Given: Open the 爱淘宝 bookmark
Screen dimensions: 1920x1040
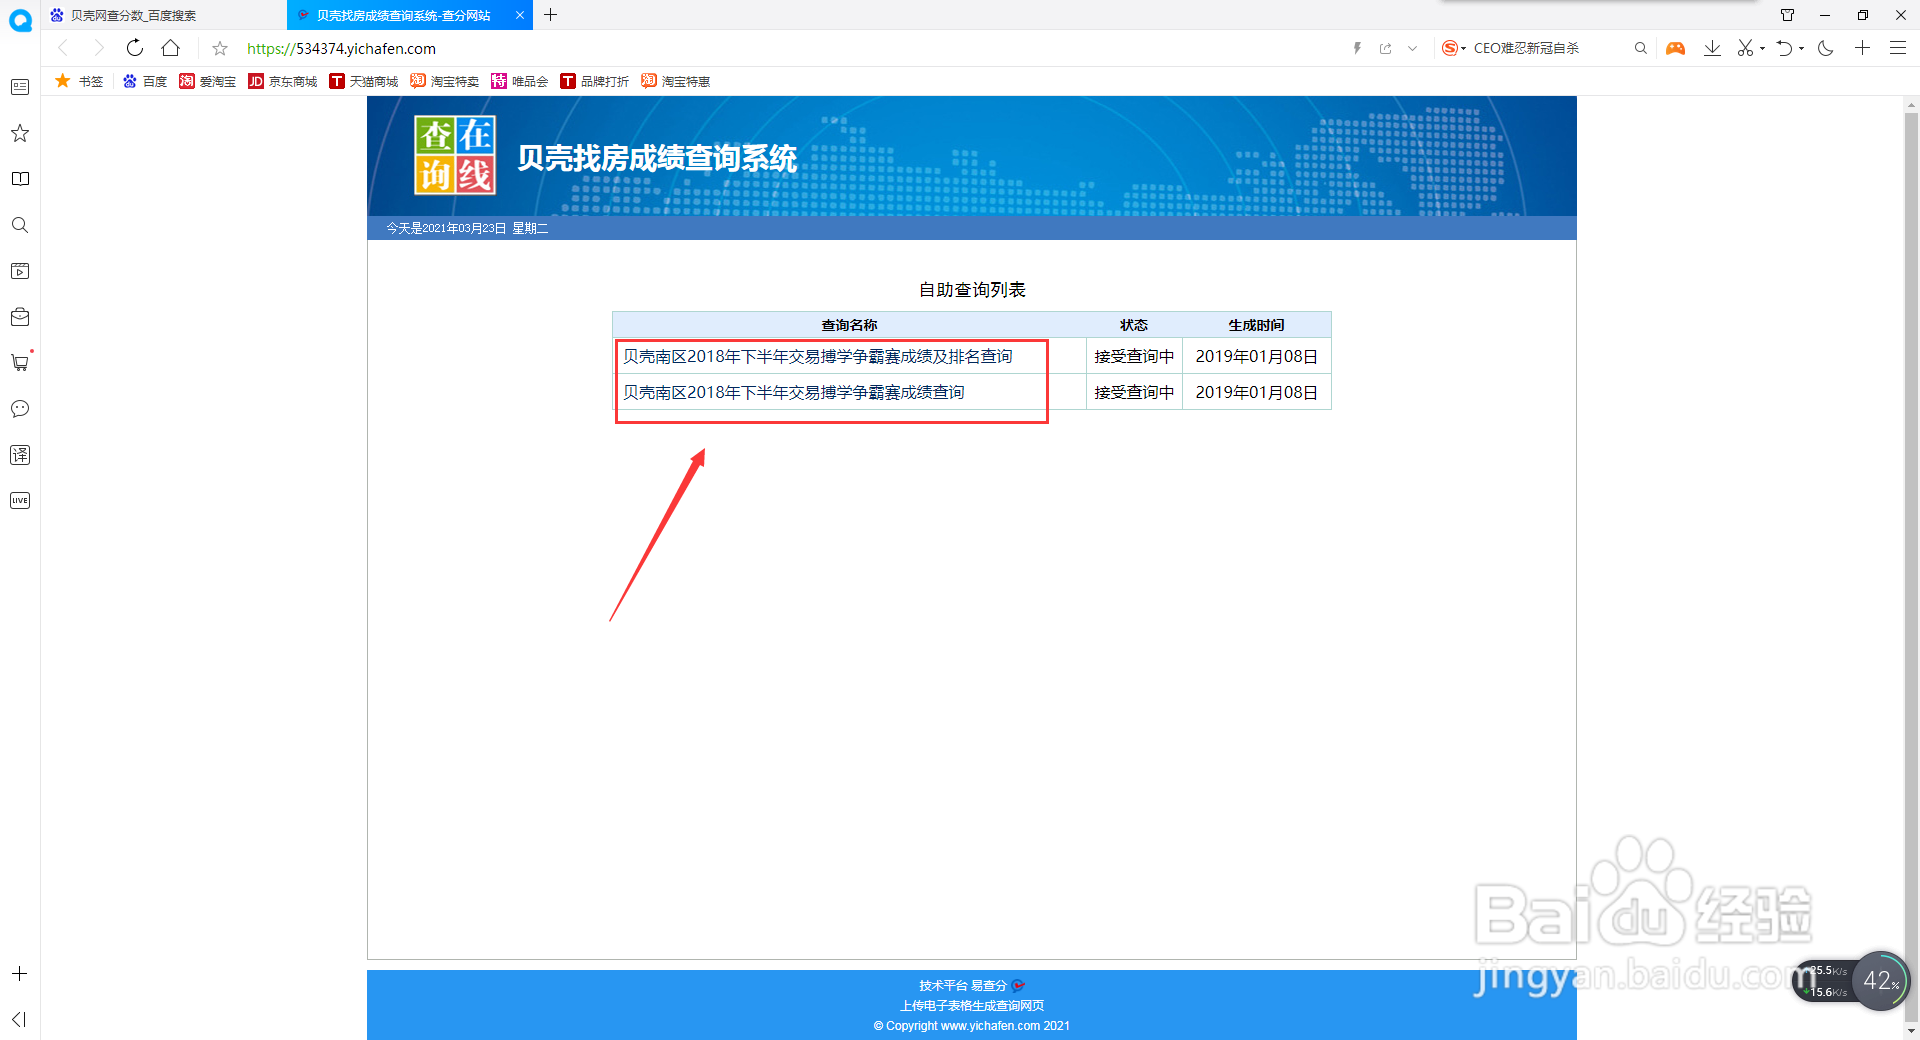Looking at the screenshot, I should tap(208, 81).
